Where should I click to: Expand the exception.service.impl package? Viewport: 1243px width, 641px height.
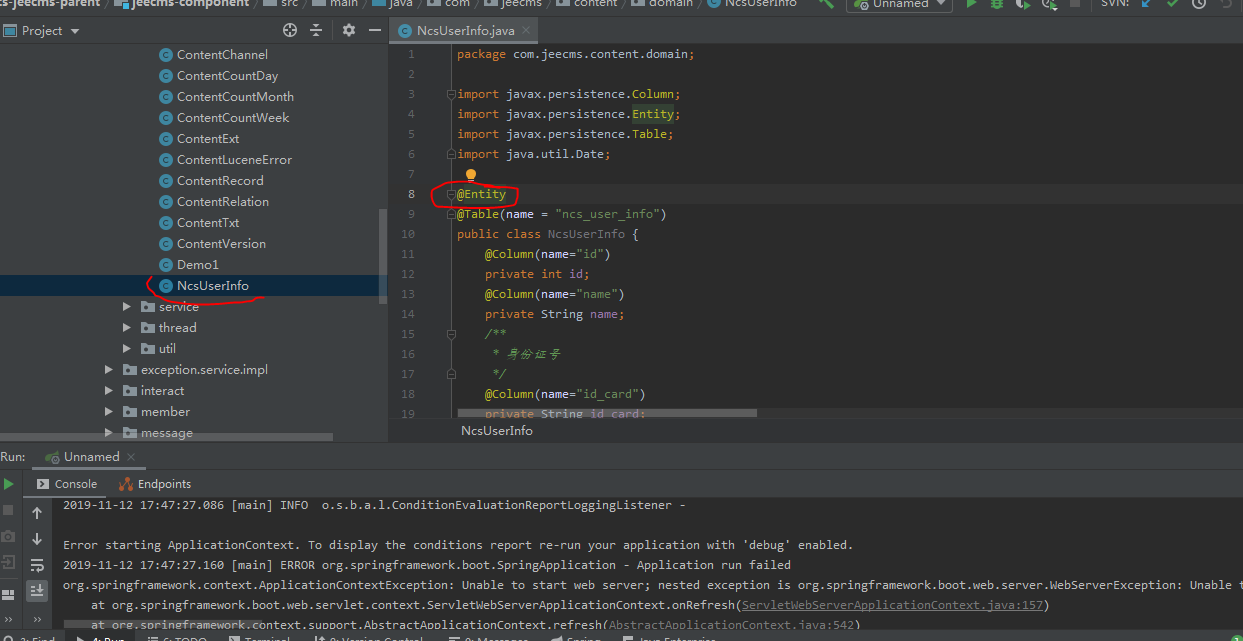109,370
